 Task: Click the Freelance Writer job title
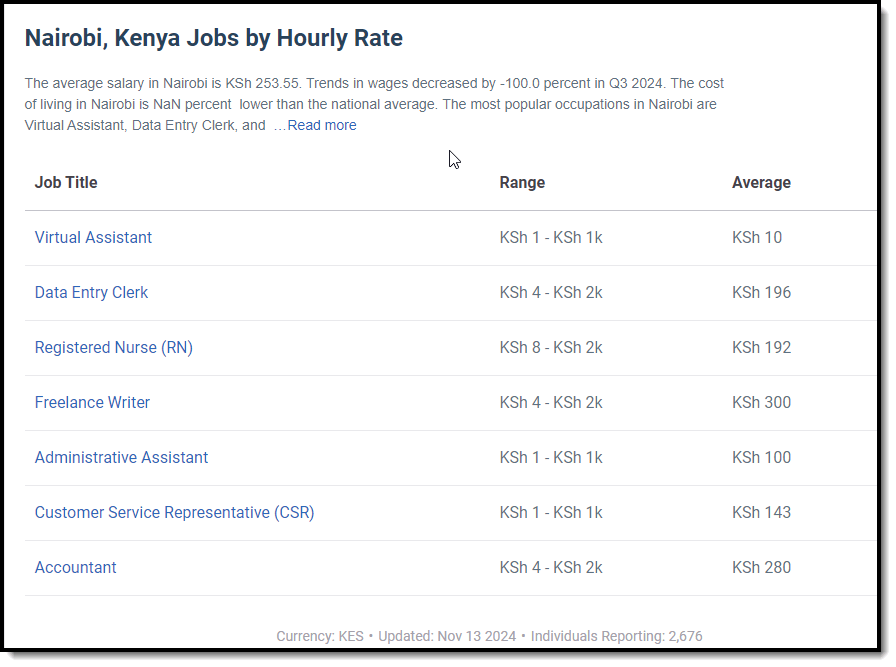coord(92,403)
